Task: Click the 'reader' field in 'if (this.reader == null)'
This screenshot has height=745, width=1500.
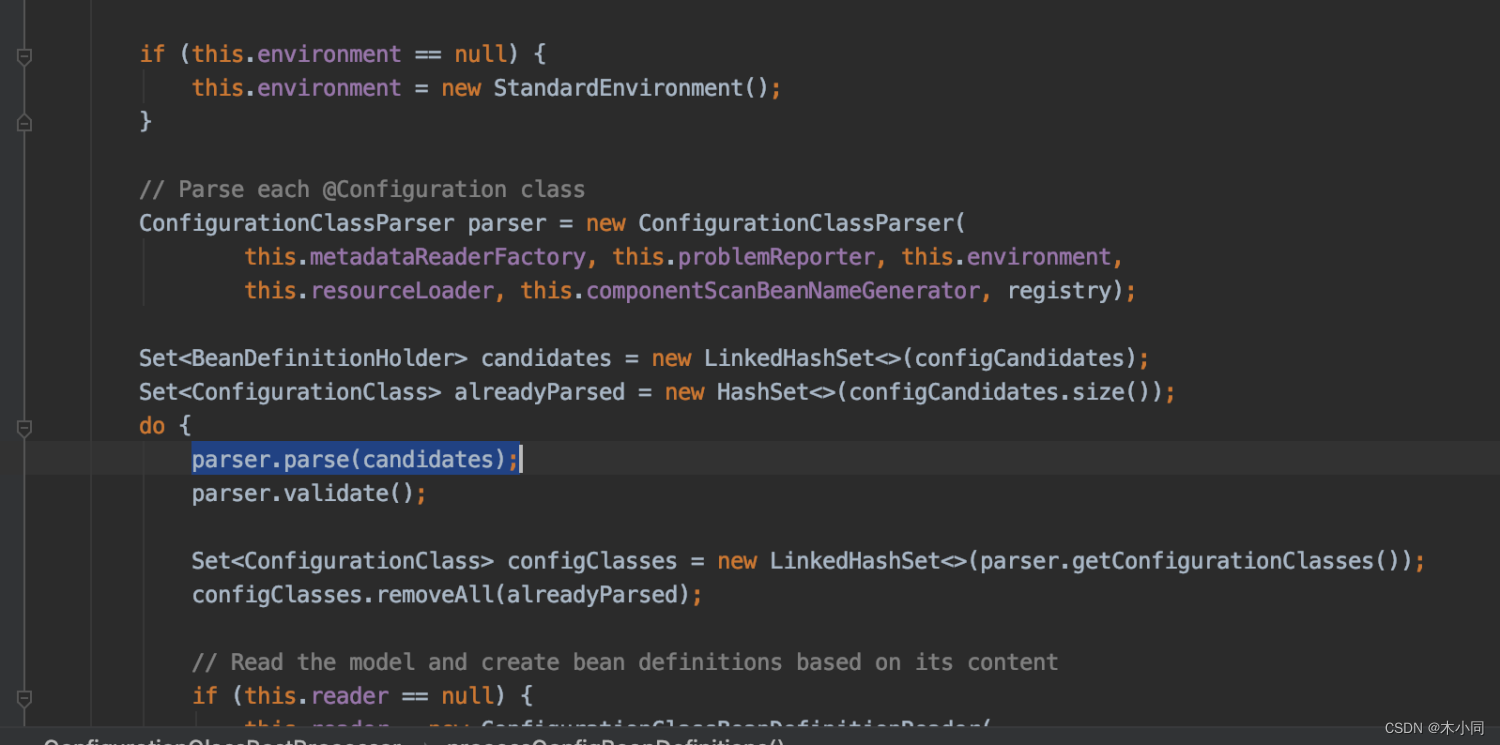Action: point(349,696)
